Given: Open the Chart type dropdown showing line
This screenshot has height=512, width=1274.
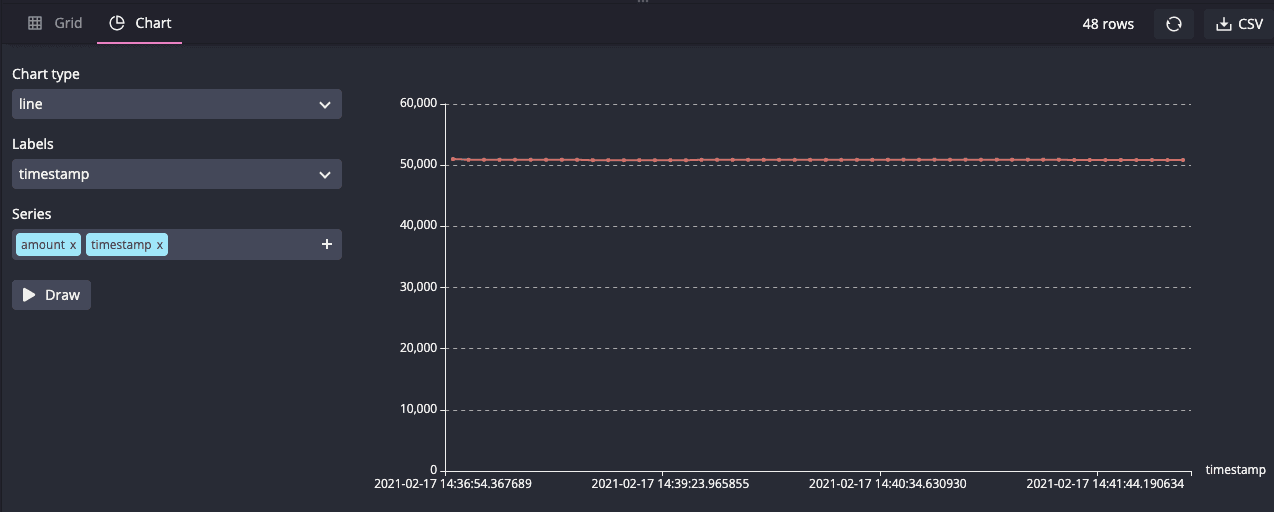Looking at the screenshot, I should coord(176,104).
